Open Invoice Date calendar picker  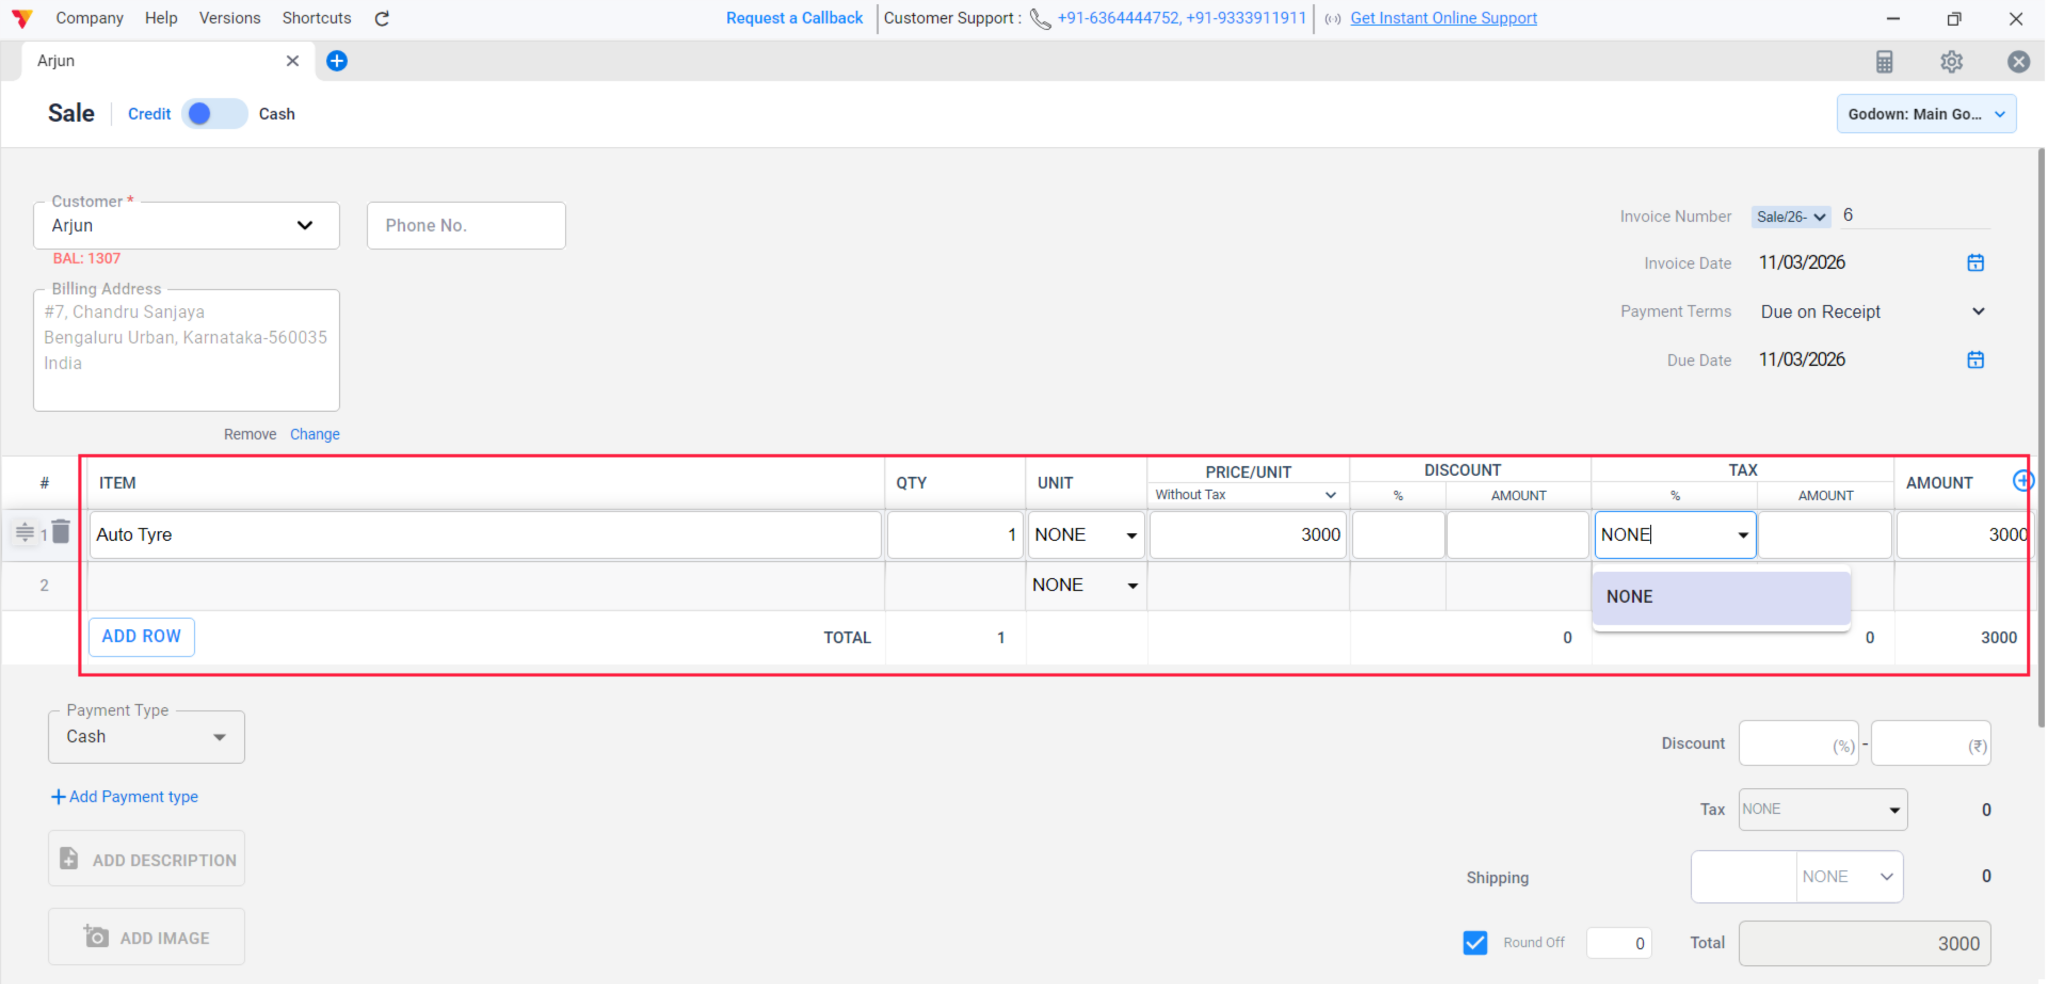(1975, 263)
